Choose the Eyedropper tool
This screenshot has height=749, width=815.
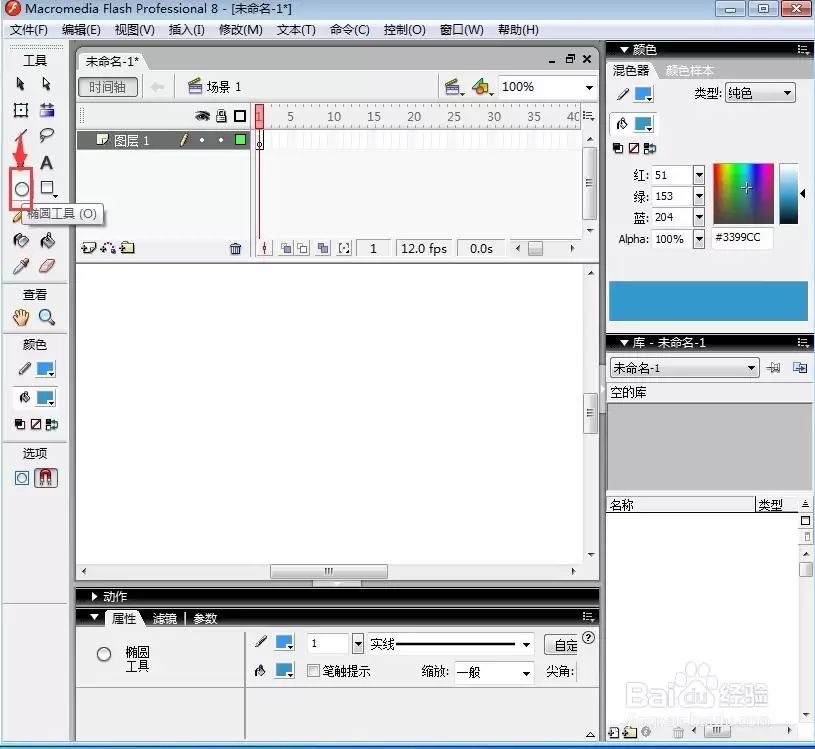click(x=21, y=266)
